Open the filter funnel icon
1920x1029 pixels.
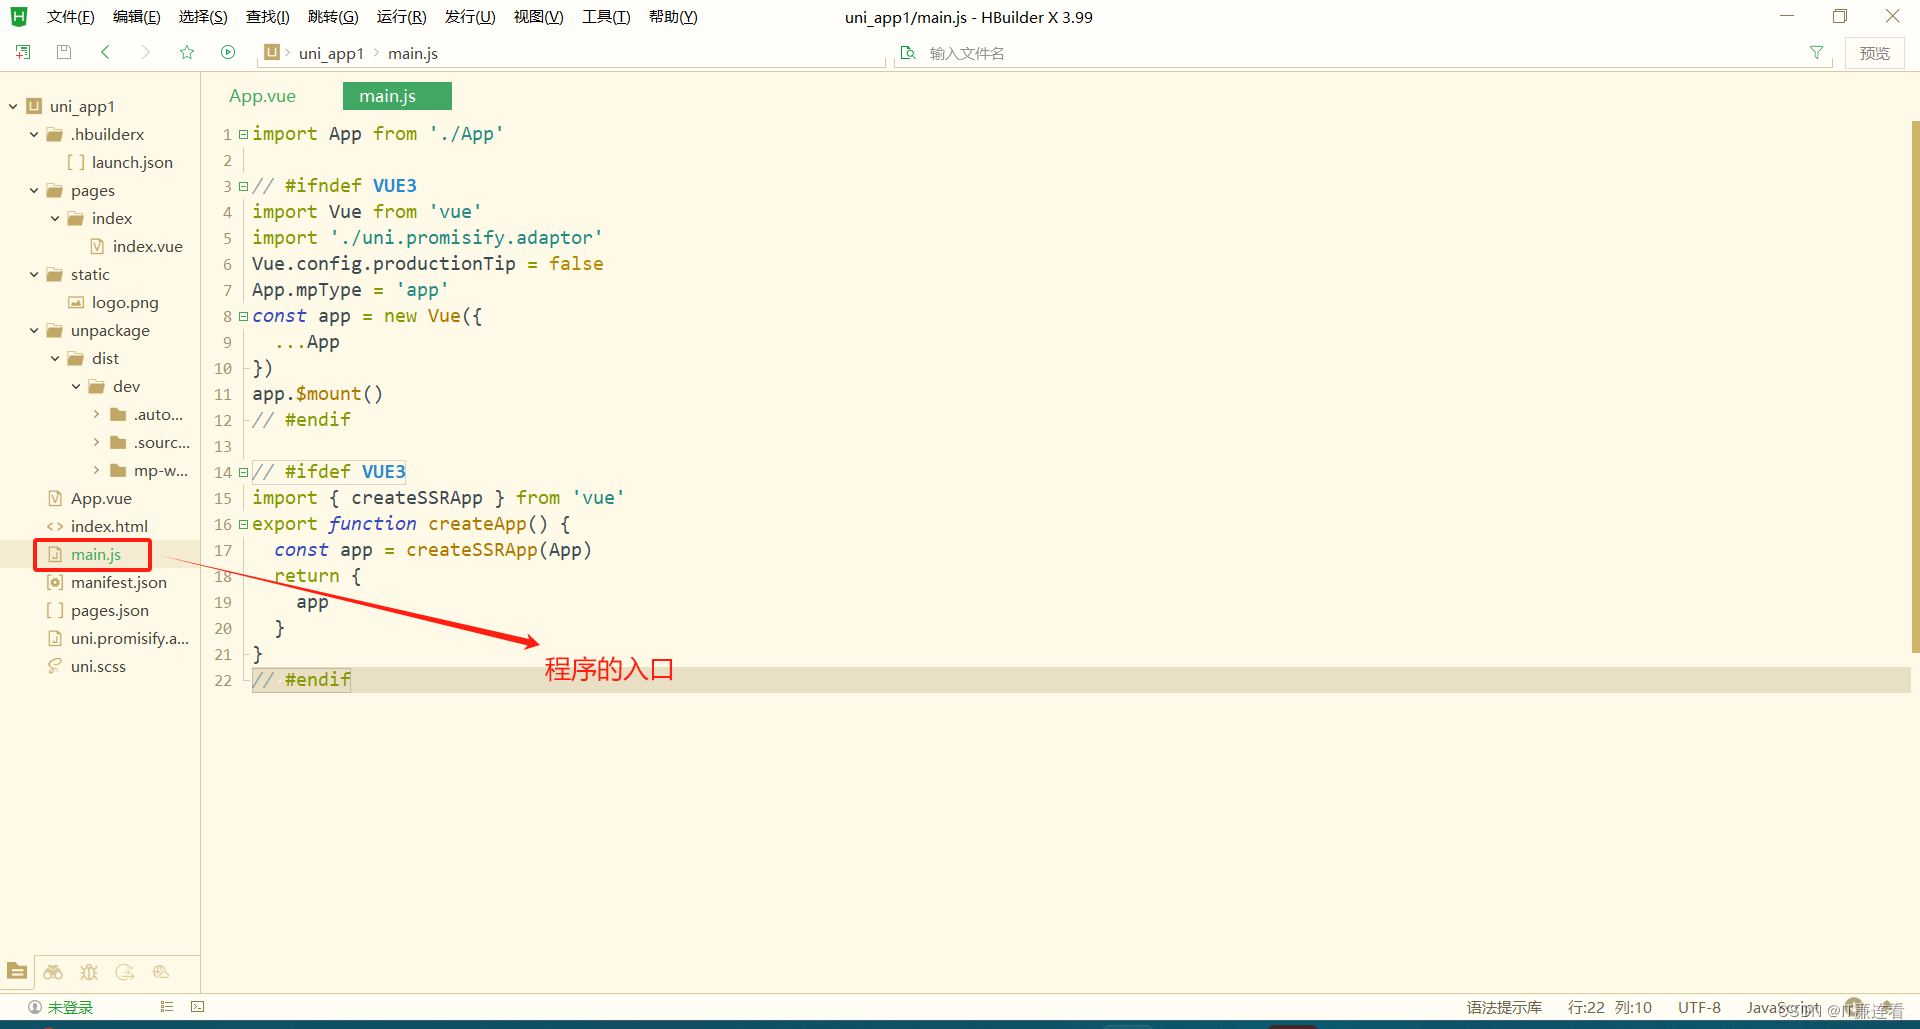(x=1816, y=52)
